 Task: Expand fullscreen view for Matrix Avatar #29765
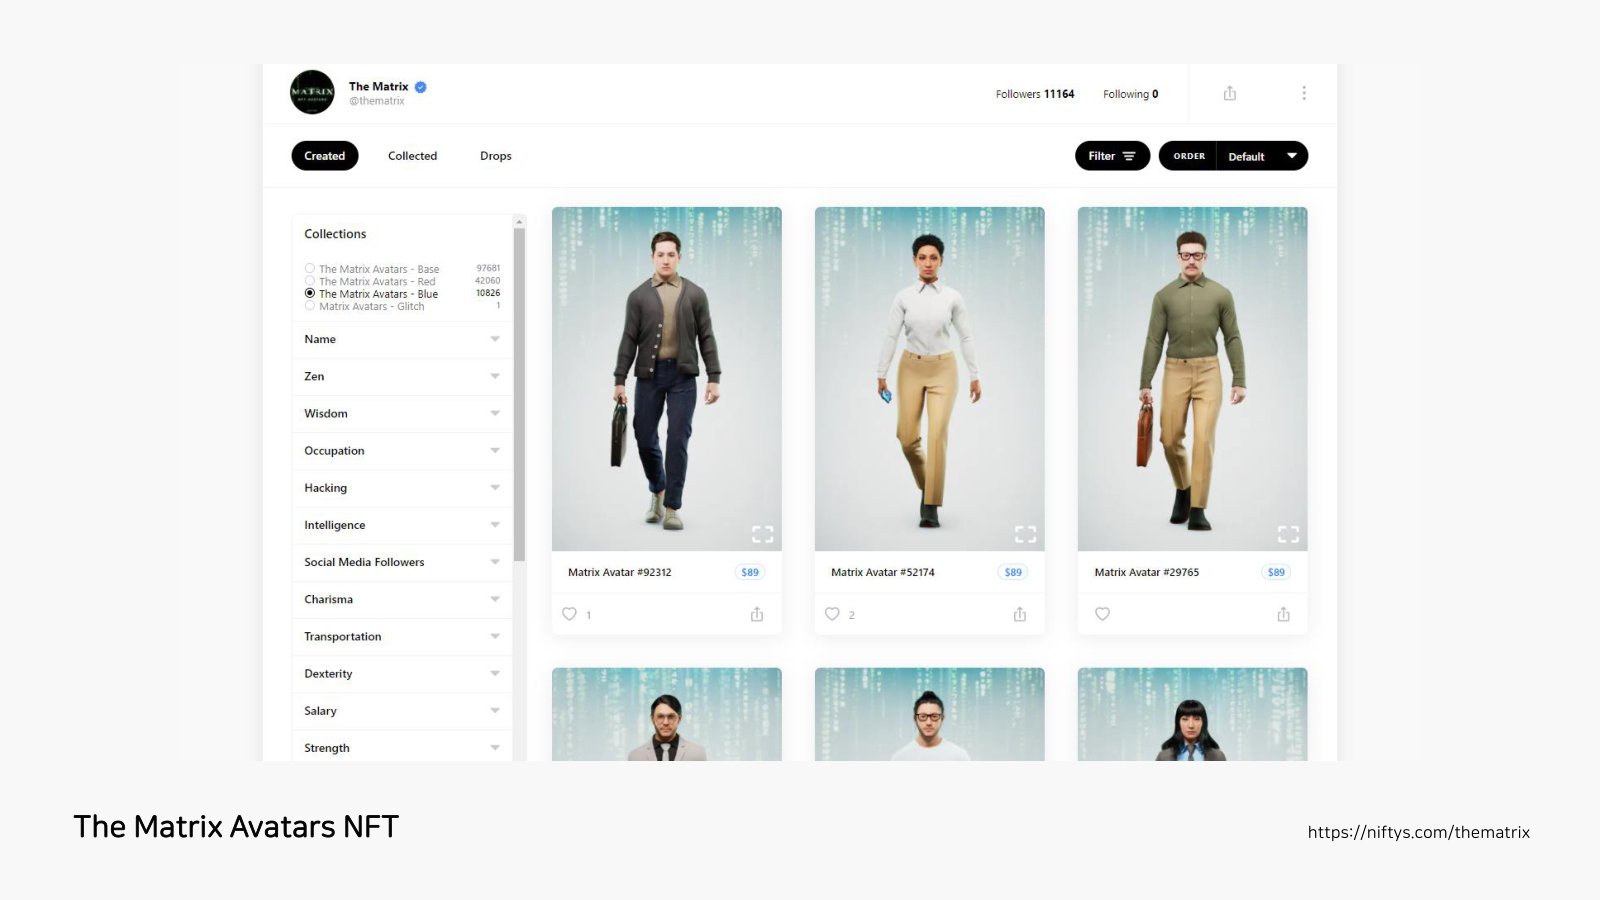(x=1289, y=534)
